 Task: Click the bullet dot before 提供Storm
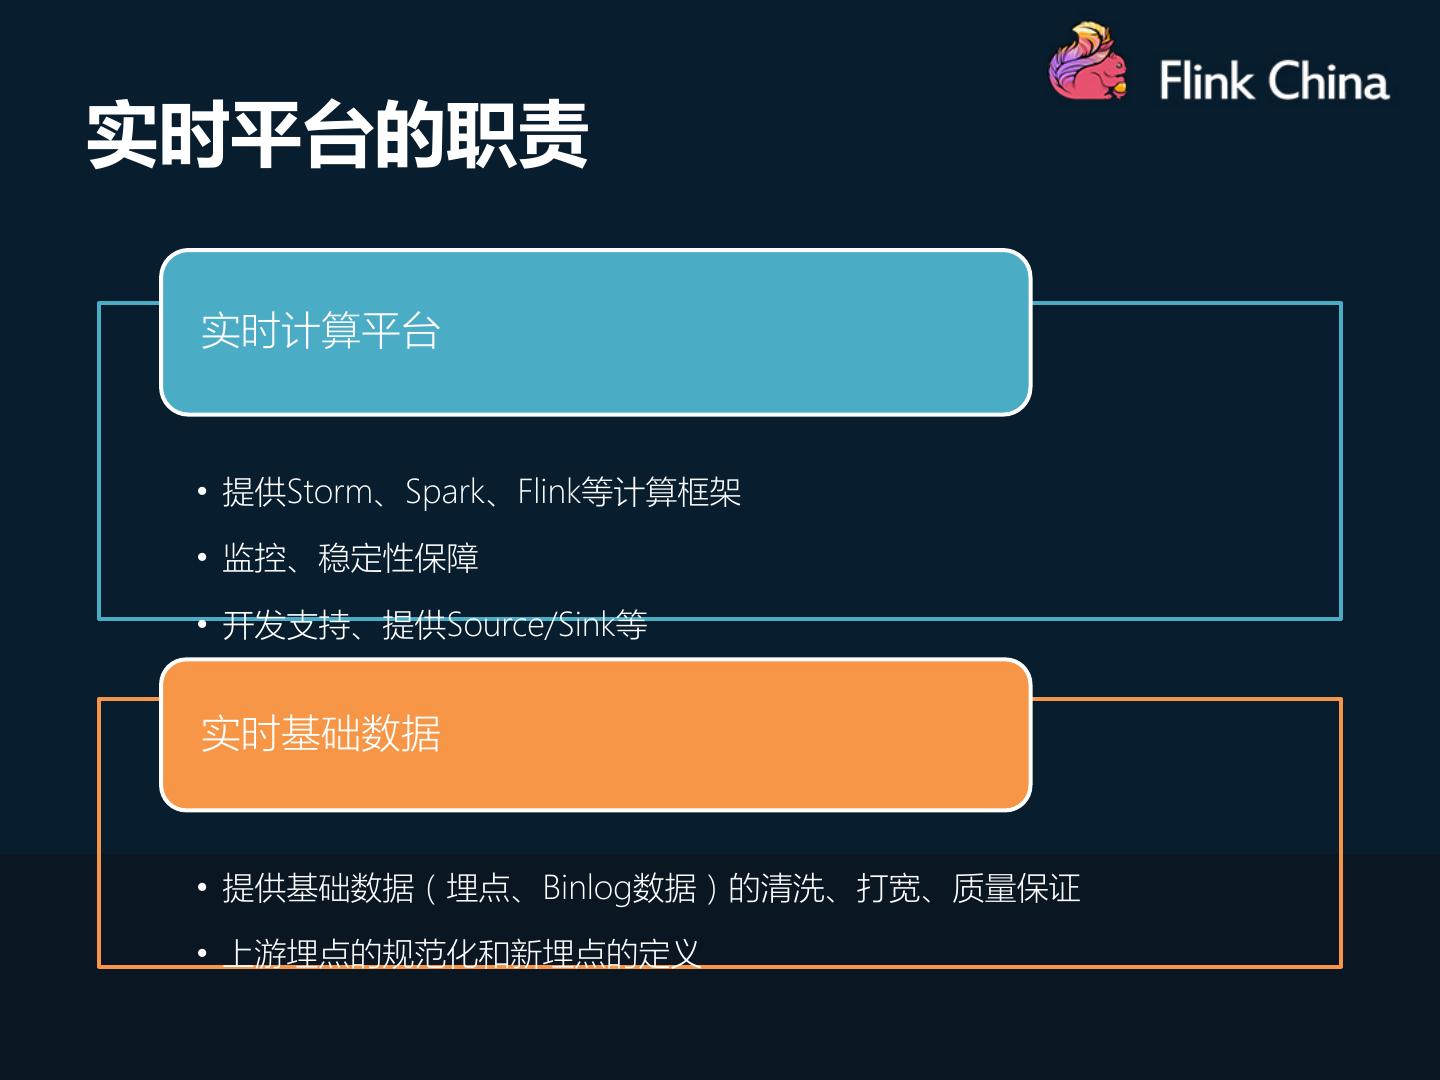click(202, 492)
